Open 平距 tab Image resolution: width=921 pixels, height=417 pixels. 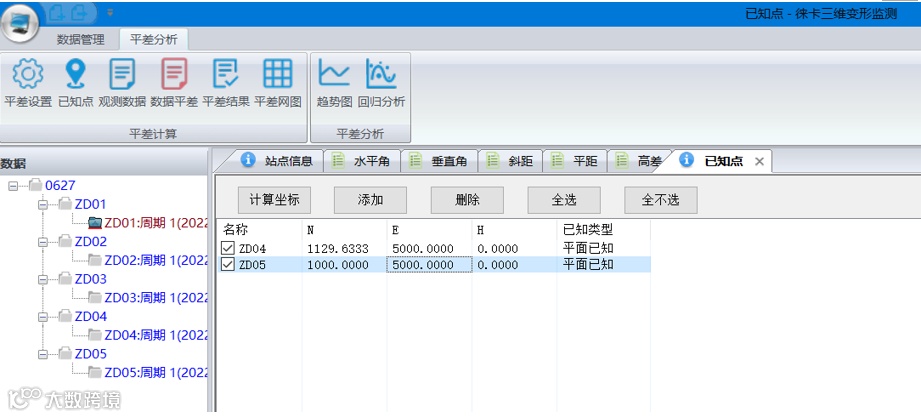pos(576,161)
